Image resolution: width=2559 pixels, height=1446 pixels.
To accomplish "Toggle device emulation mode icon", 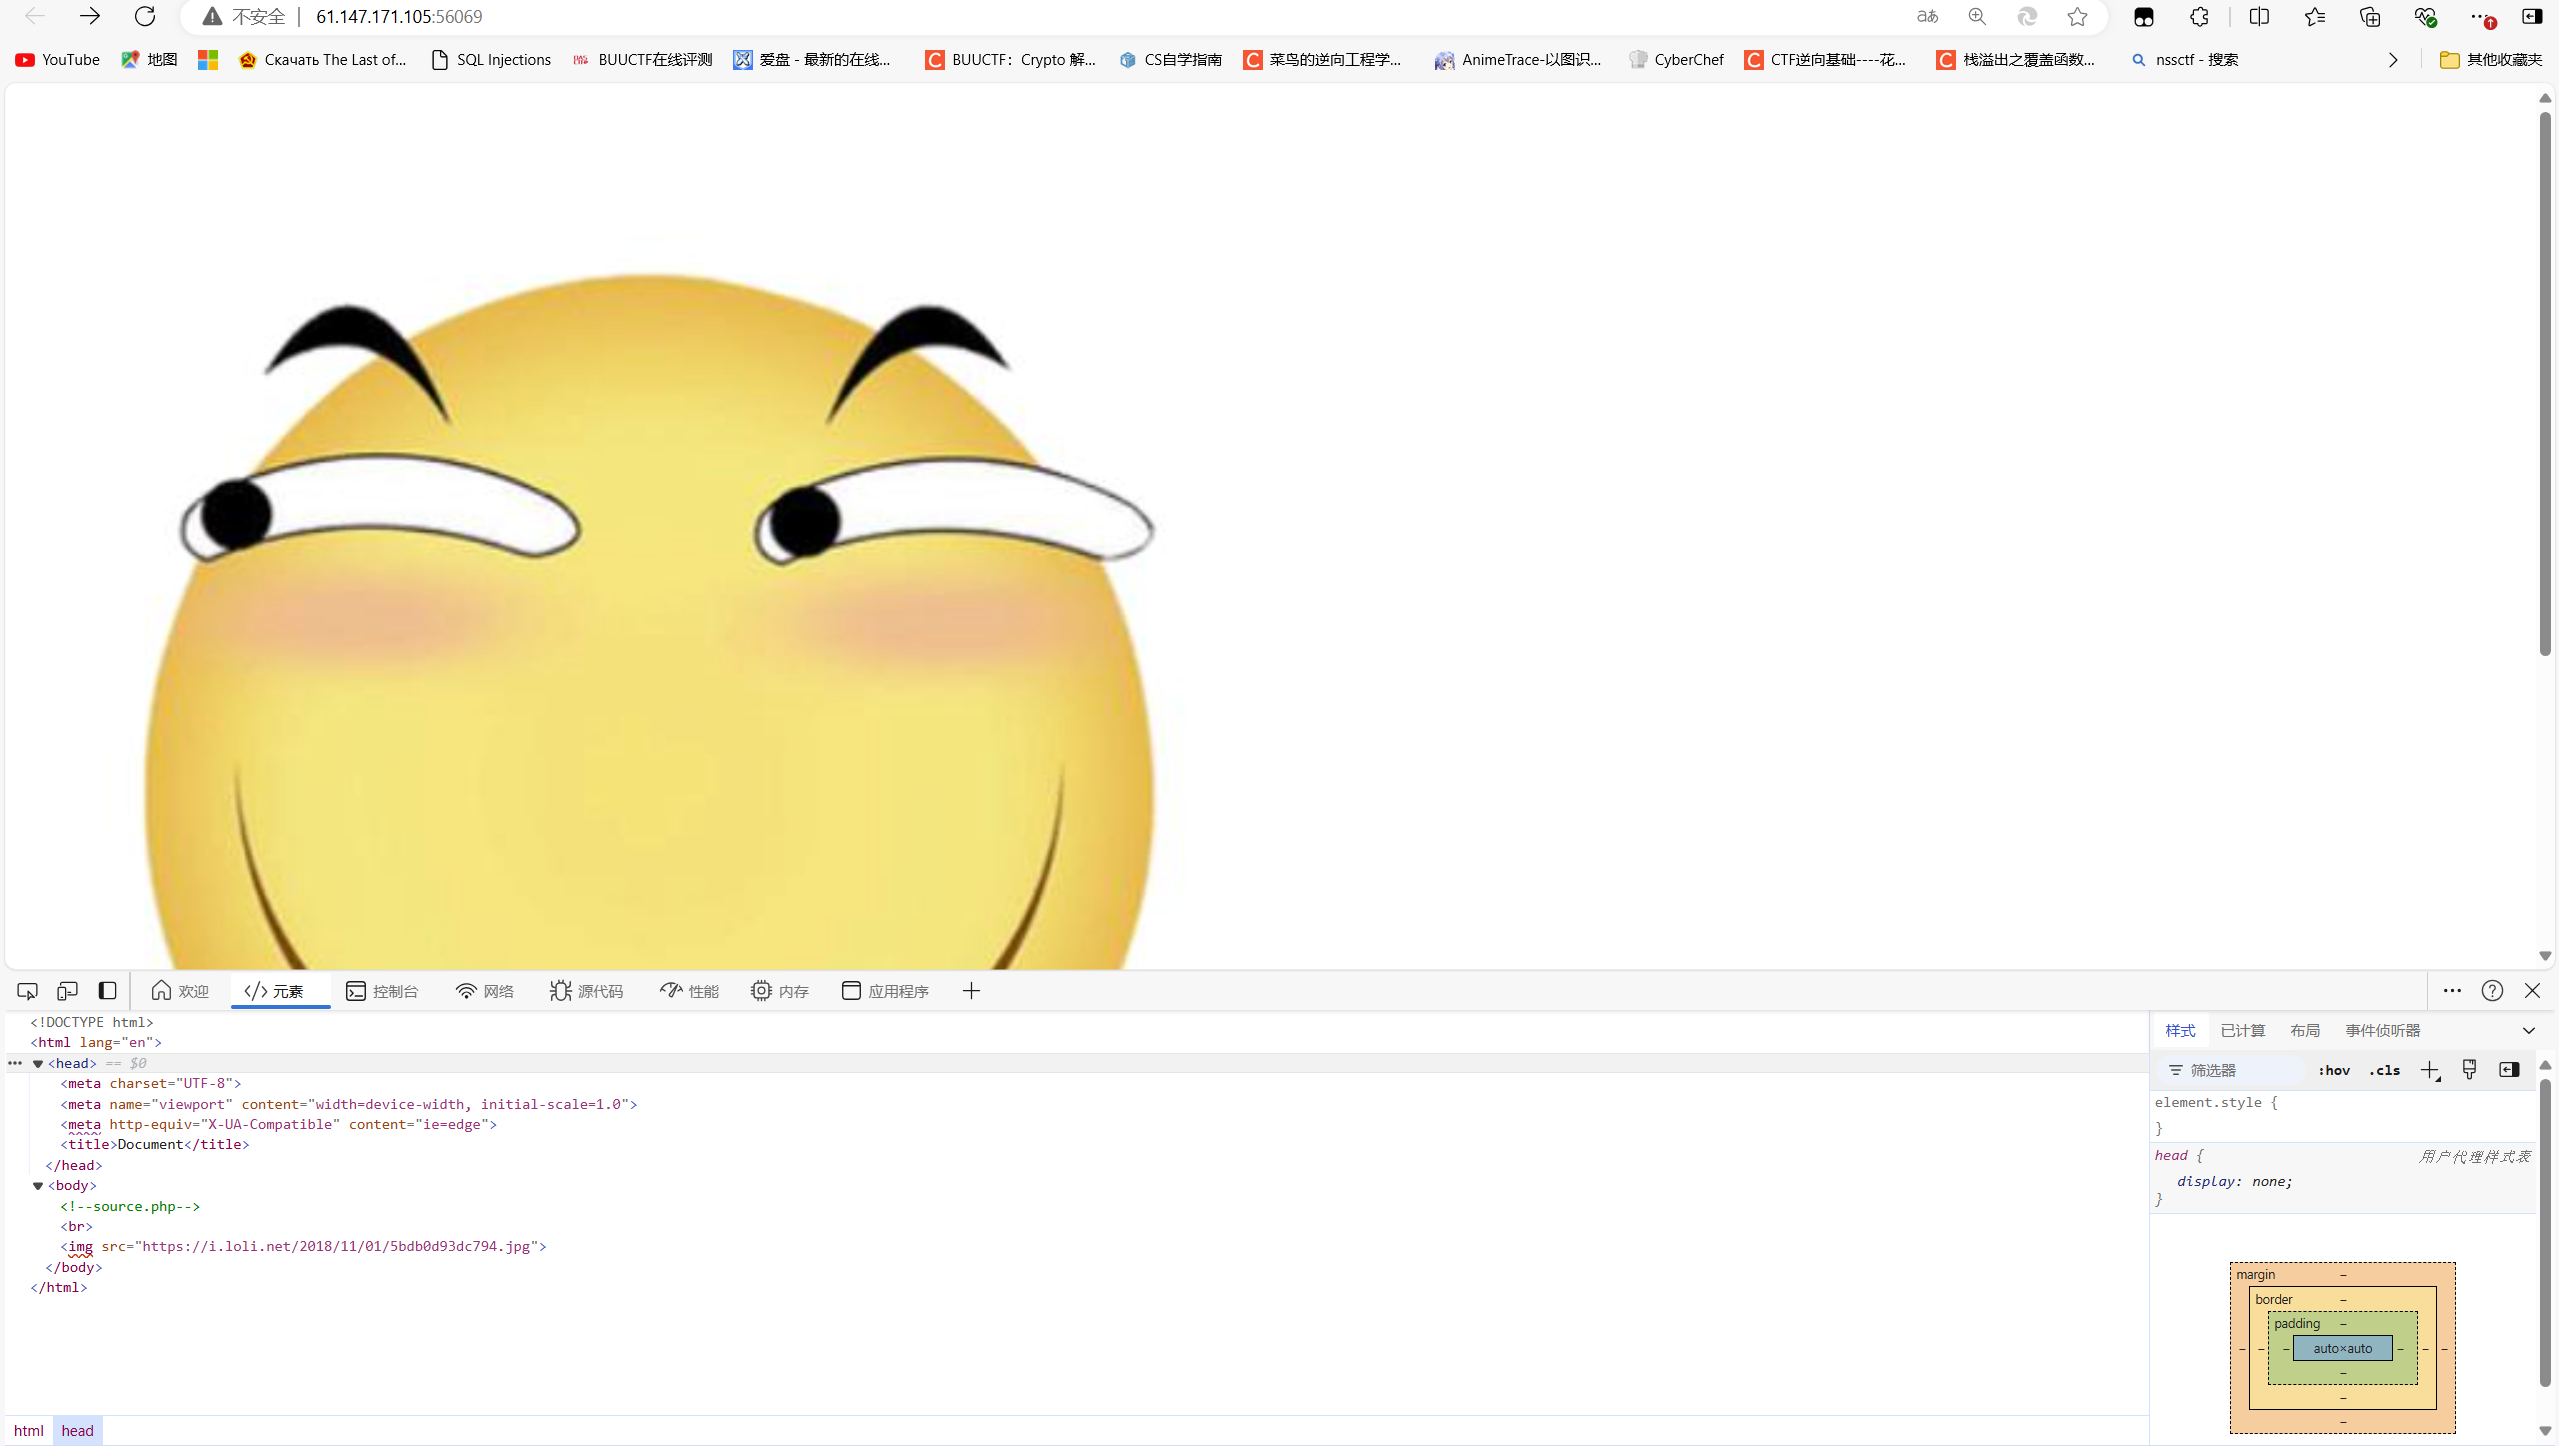I will (x=67, y=991).
